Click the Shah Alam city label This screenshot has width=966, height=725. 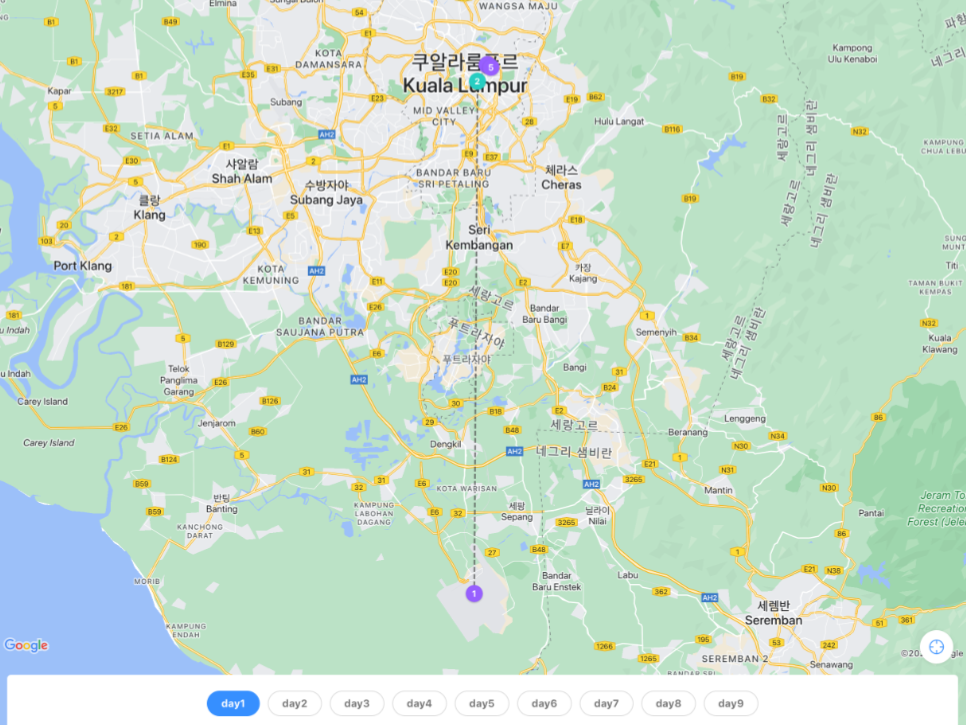(x=242, y=171)
